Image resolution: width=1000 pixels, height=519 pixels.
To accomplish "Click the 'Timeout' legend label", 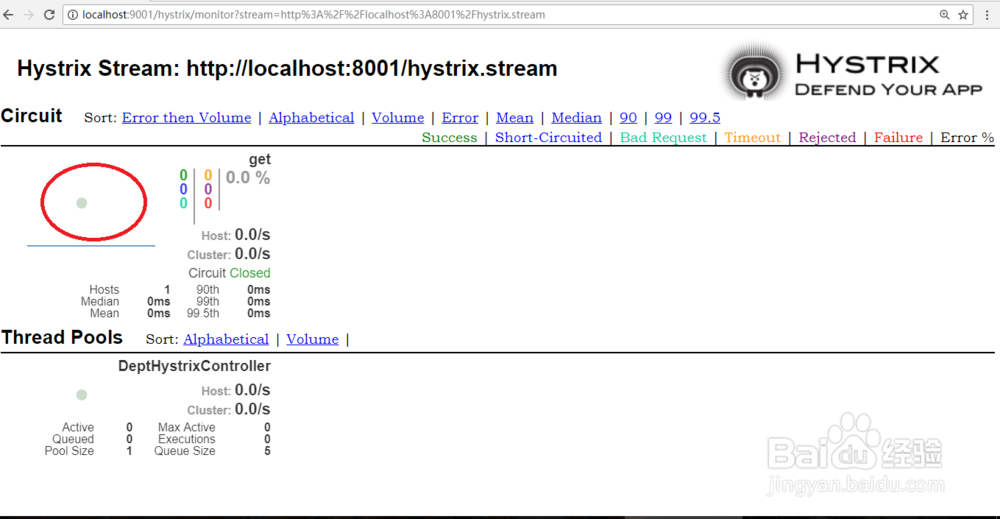I will tap(753, 138).
